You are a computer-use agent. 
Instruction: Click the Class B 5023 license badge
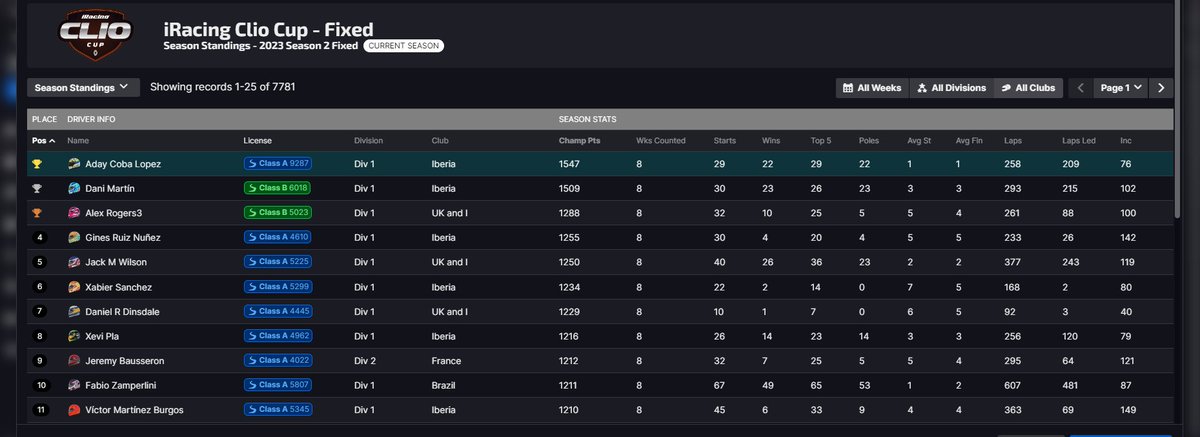(278, 212)
